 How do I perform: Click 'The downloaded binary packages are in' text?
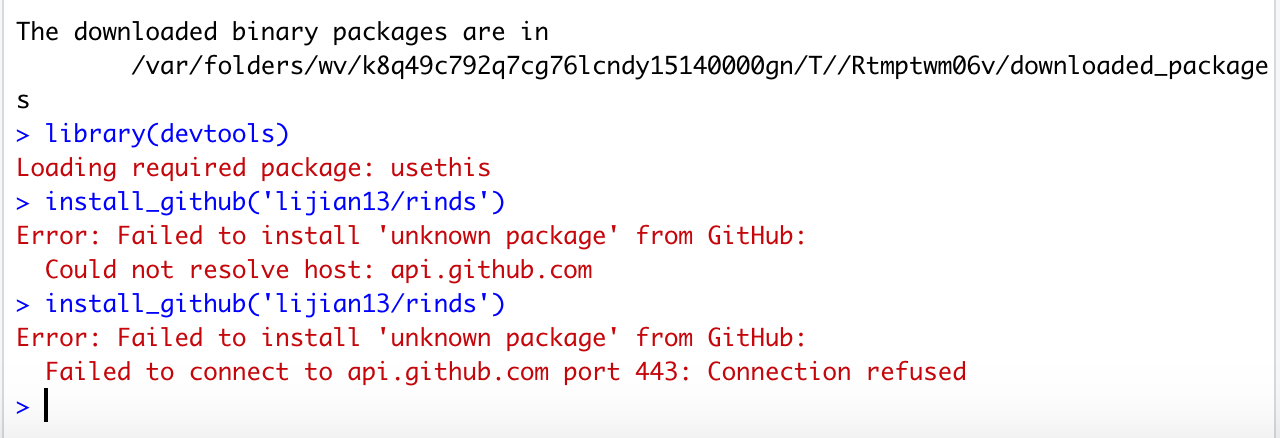point(282,31)
